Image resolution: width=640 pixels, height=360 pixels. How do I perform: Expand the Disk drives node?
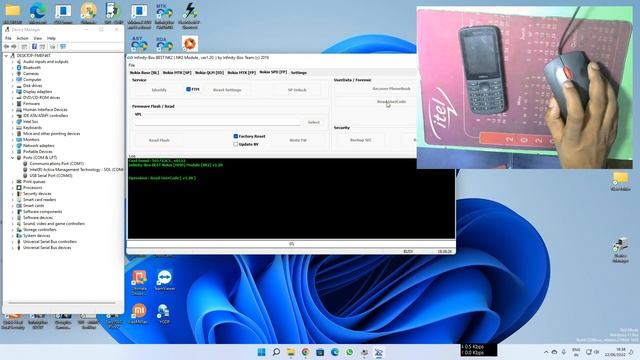pos(13,85)
